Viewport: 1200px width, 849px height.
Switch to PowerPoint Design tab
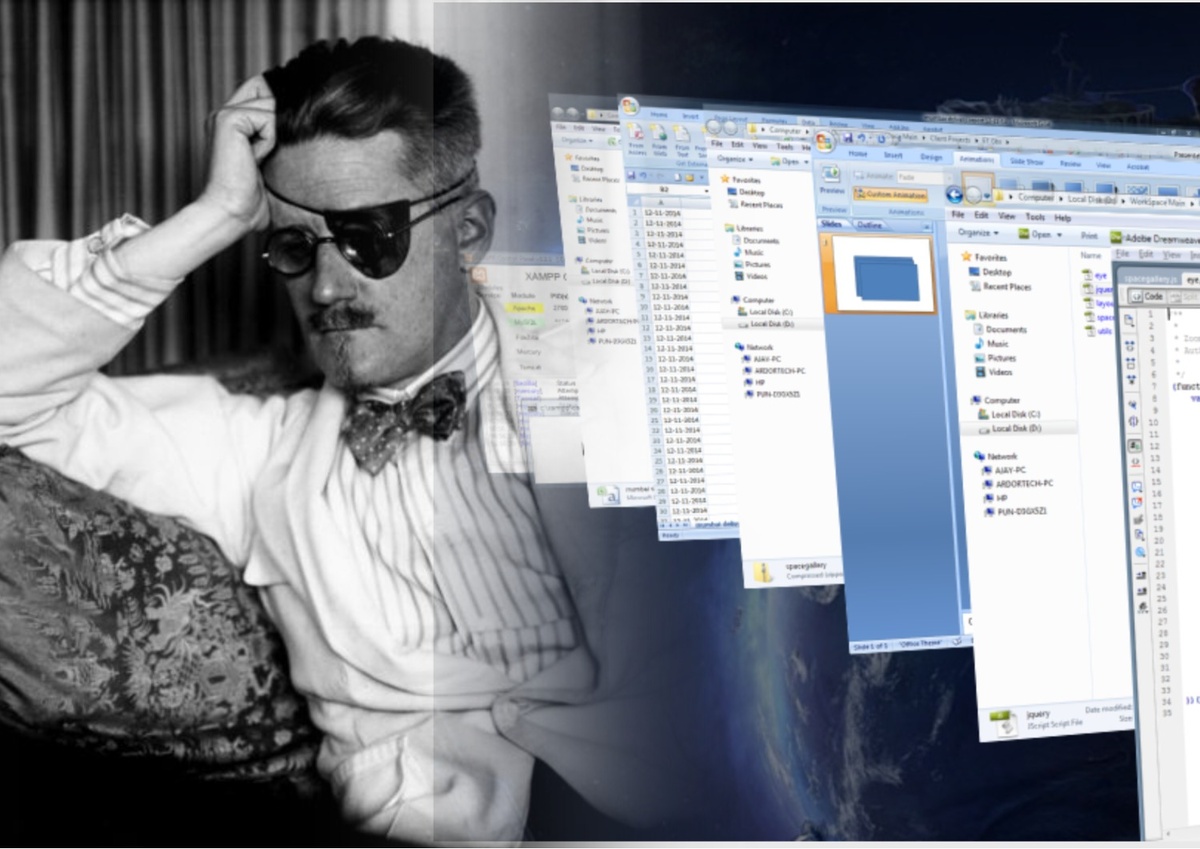click(x=931, y=156)
